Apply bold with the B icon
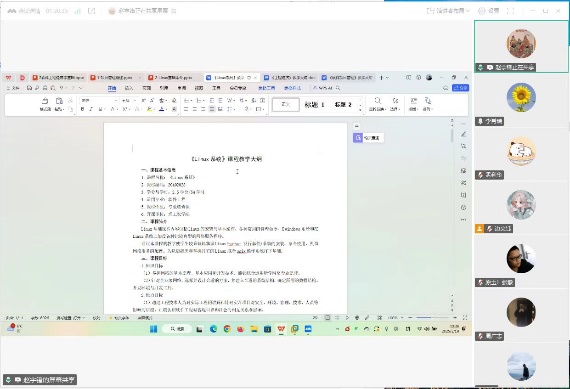 [x=83, y=109]
